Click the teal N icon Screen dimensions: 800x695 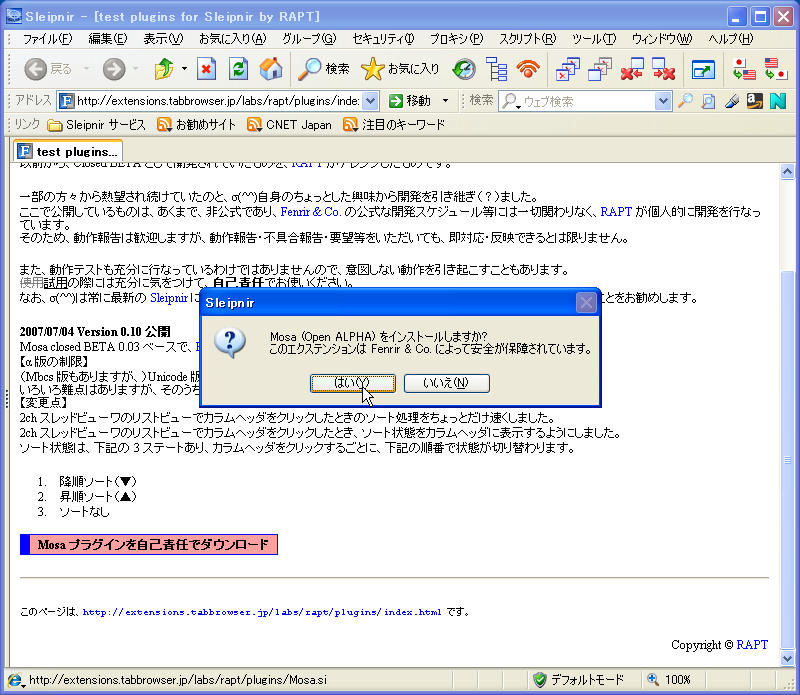click(x=778, y=101)
